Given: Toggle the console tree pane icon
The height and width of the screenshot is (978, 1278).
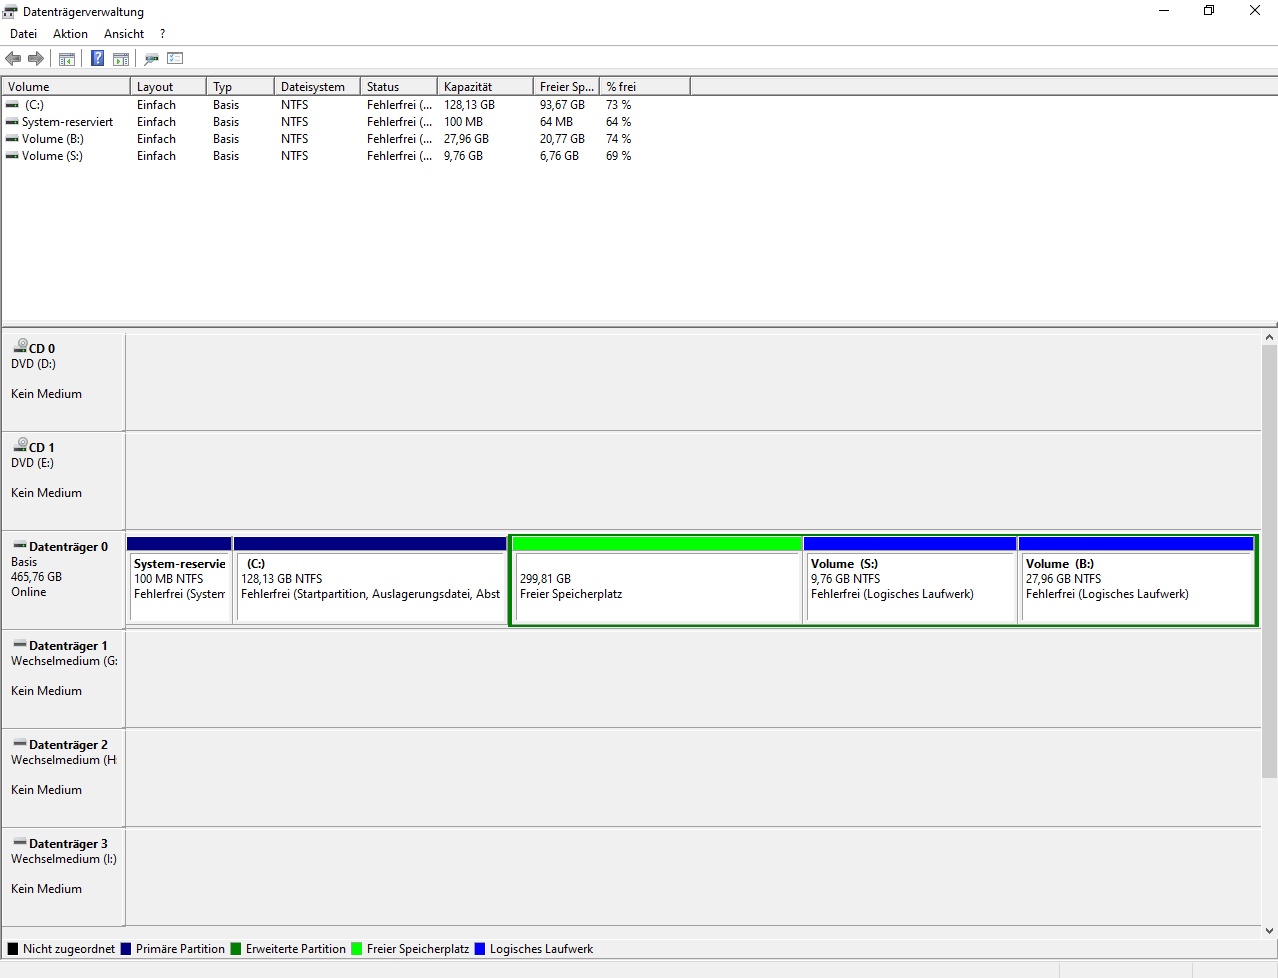Looking at the screenshot, I should (67, 59).
